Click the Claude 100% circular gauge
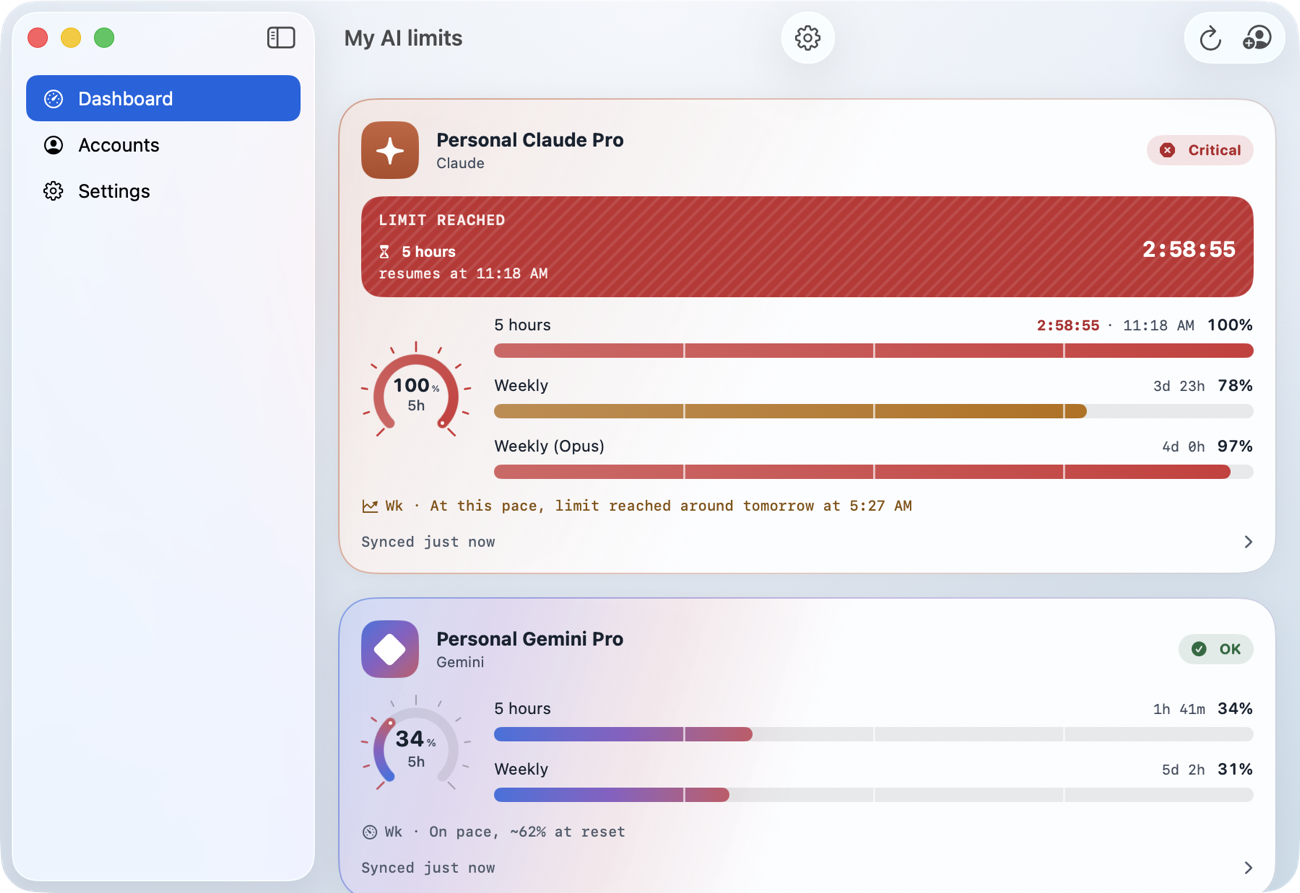The image size is (1300, 893). 416,392
